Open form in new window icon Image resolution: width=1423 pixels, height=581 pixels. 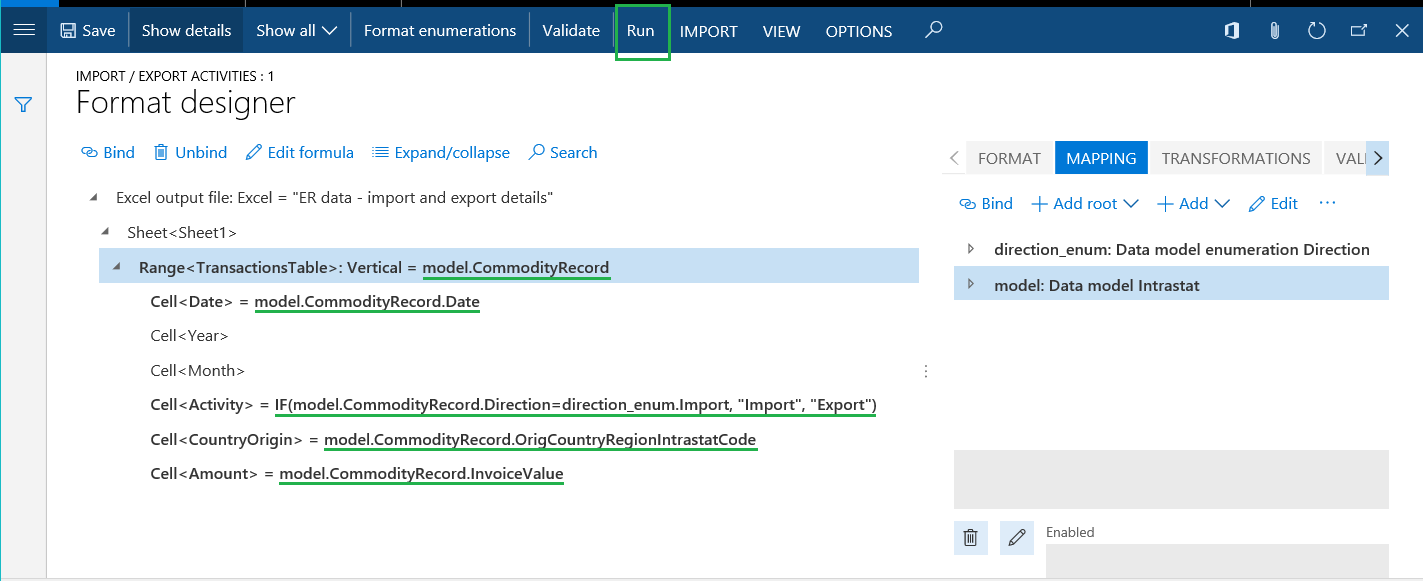[1359, 31]
